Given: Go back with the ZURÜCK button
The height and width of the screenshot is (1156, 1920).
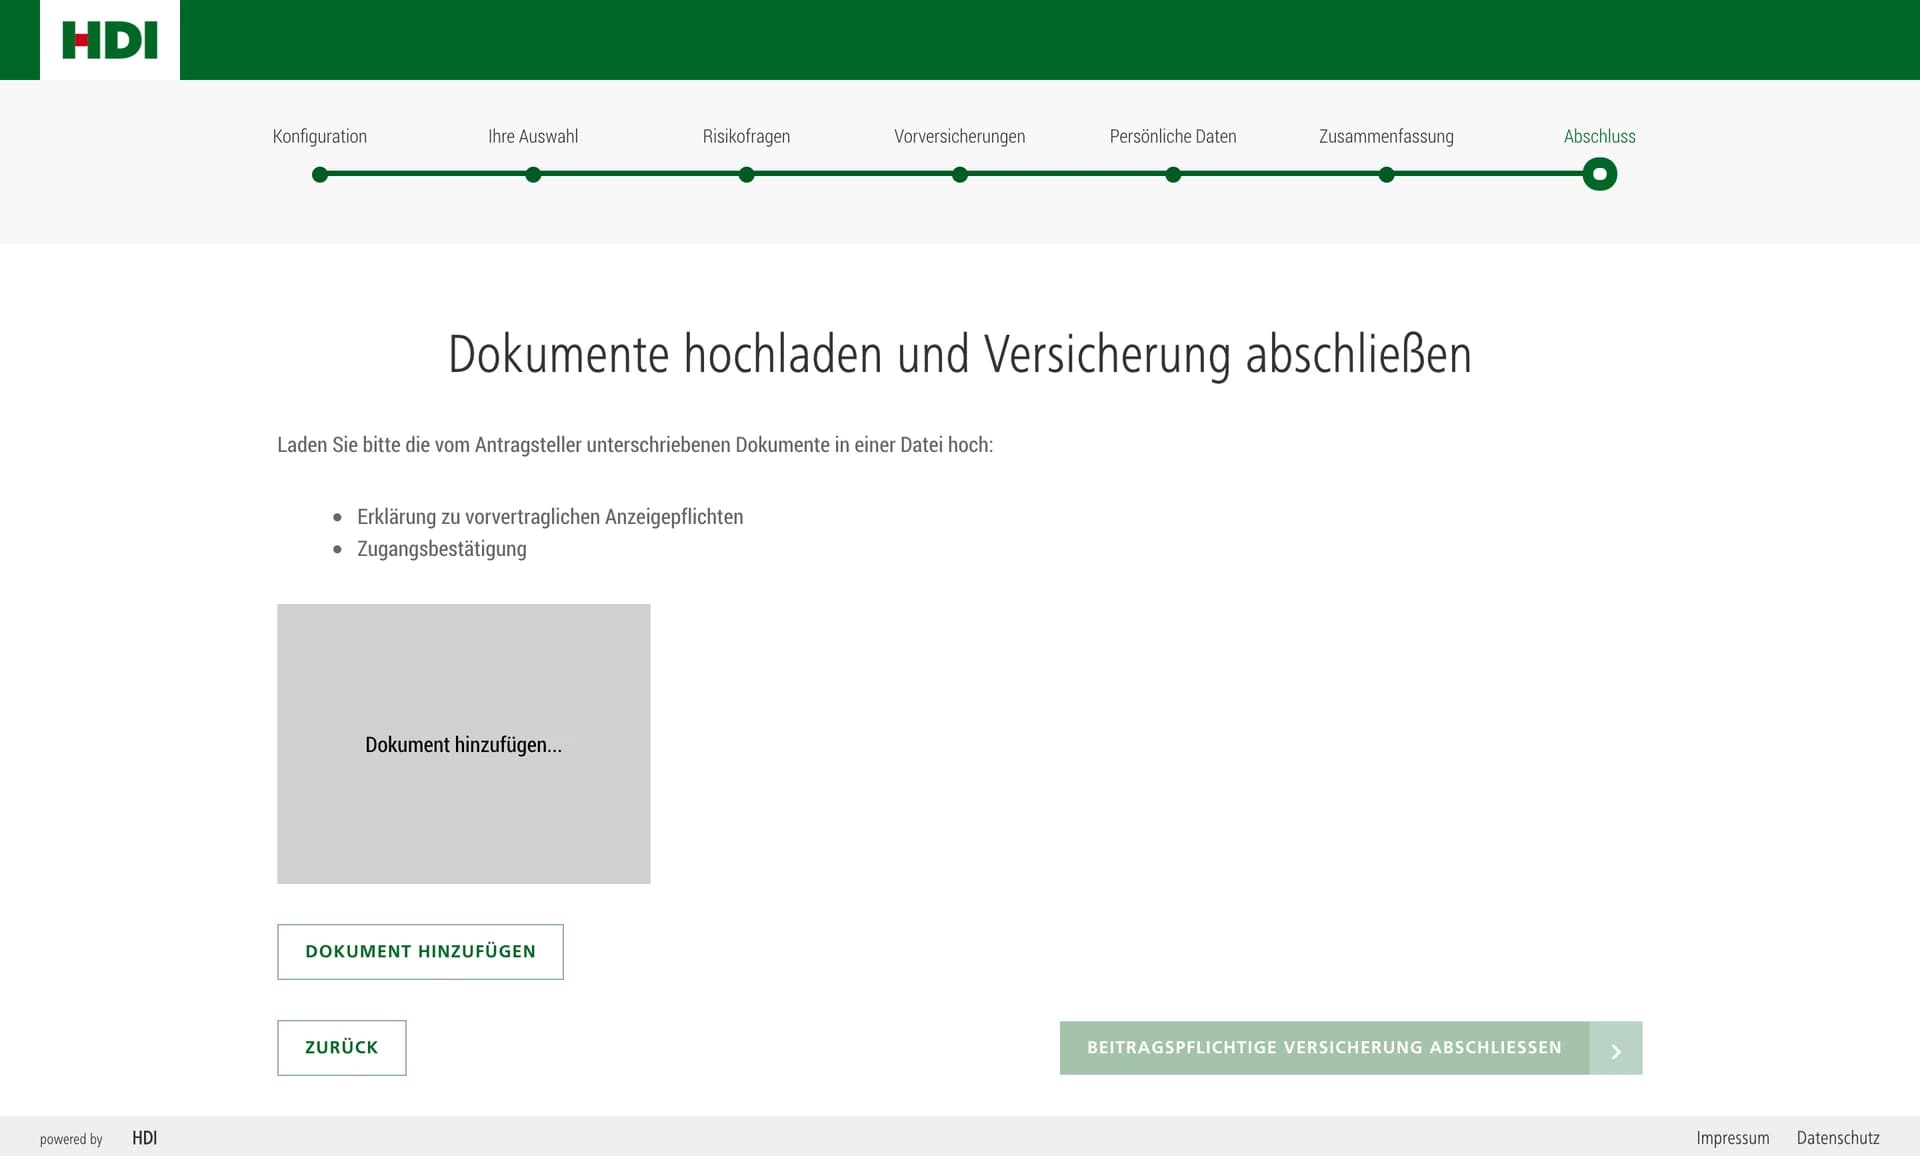Looking at the screenshot, I should coord(342,1048).
